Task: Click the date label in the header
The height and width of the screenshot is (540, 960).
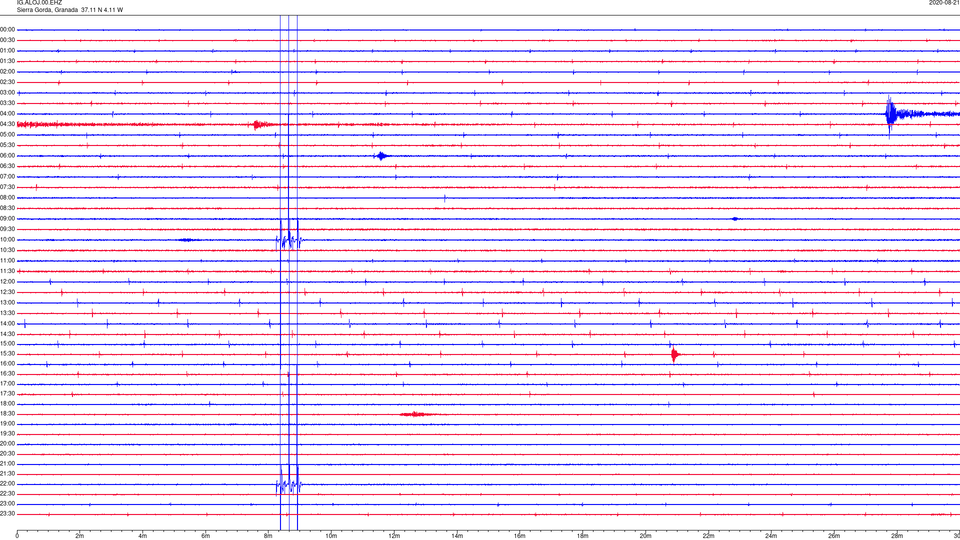Action: [x=944, y=2]
